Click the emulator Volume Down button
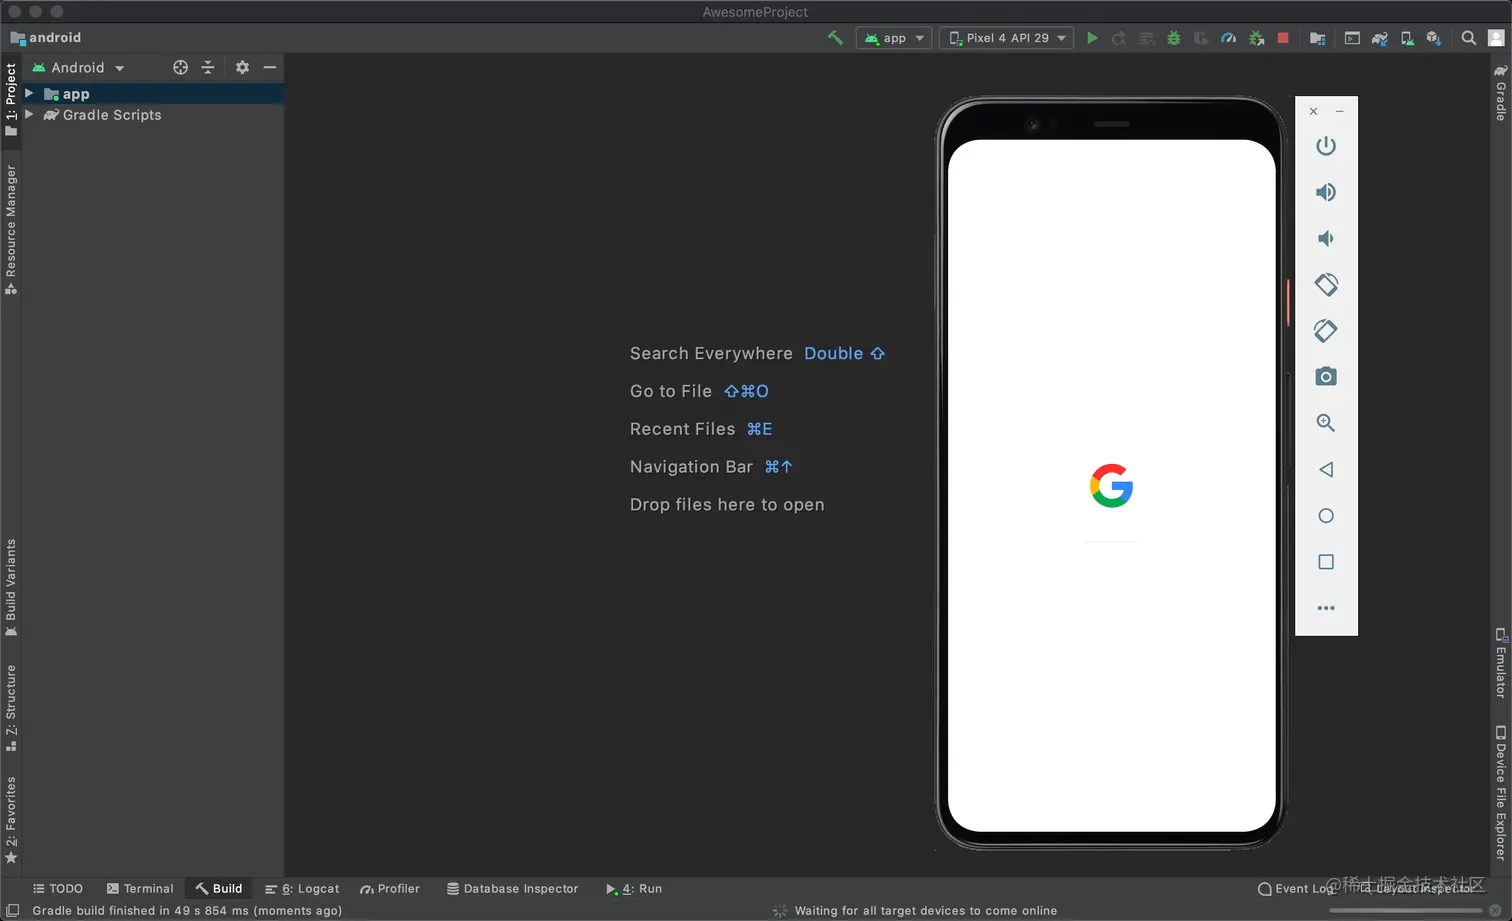The height and width of the screenshot is (921, 1512). pyautogui.click(x=1326, y=238)
